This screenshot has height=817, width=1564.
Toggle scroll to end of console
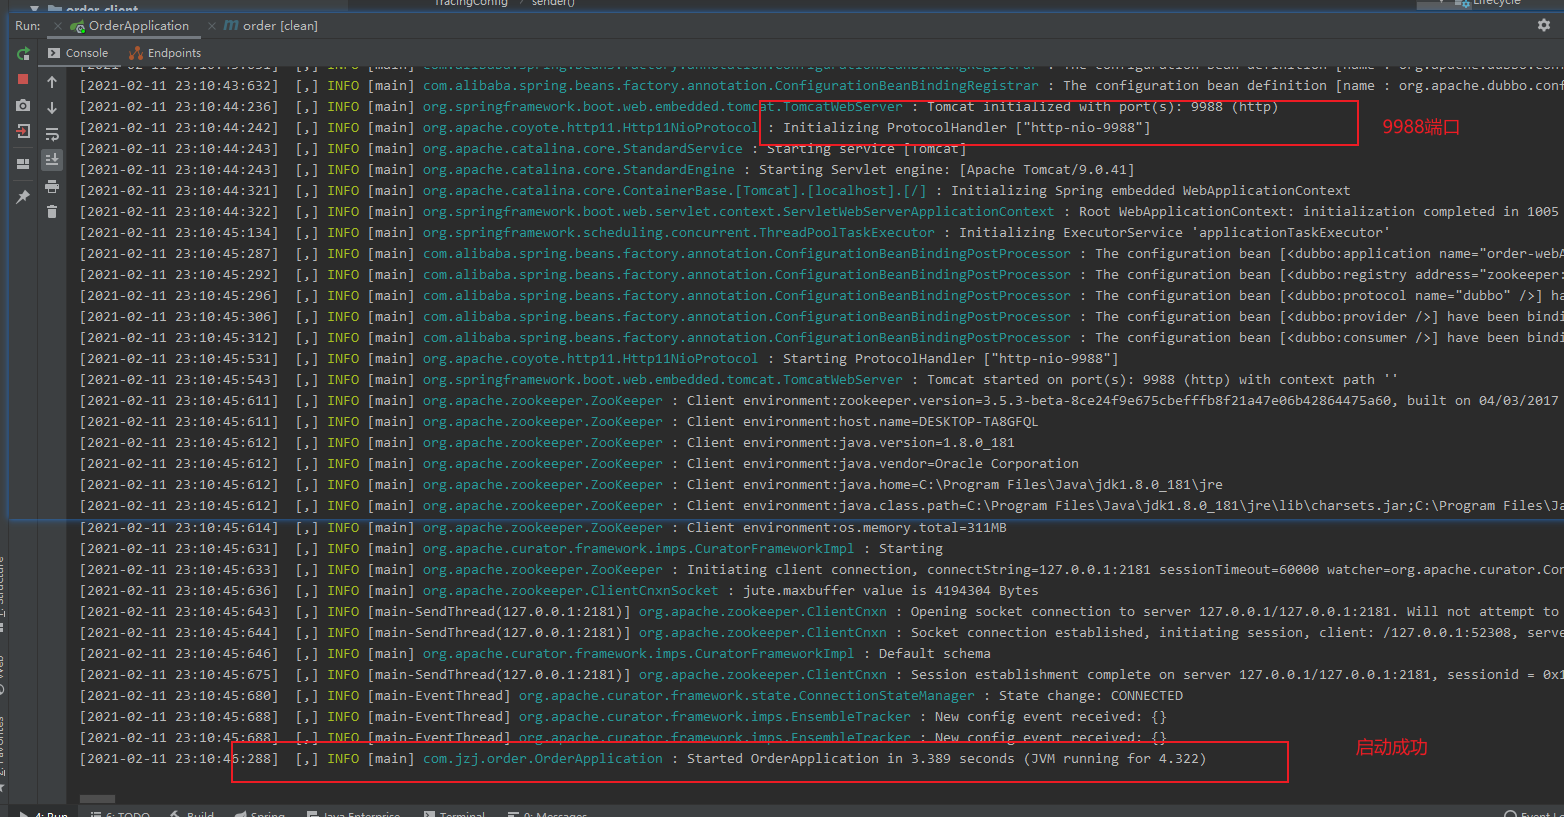click(52, 160)
